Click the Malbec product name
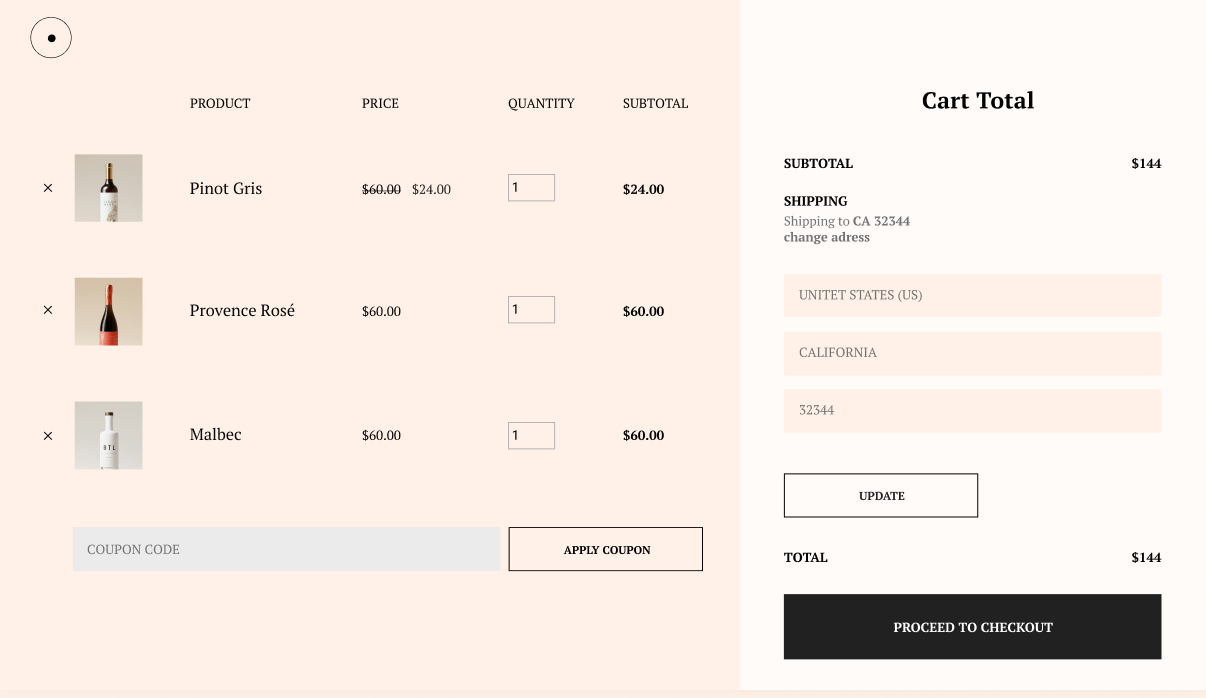 point(216,434)
